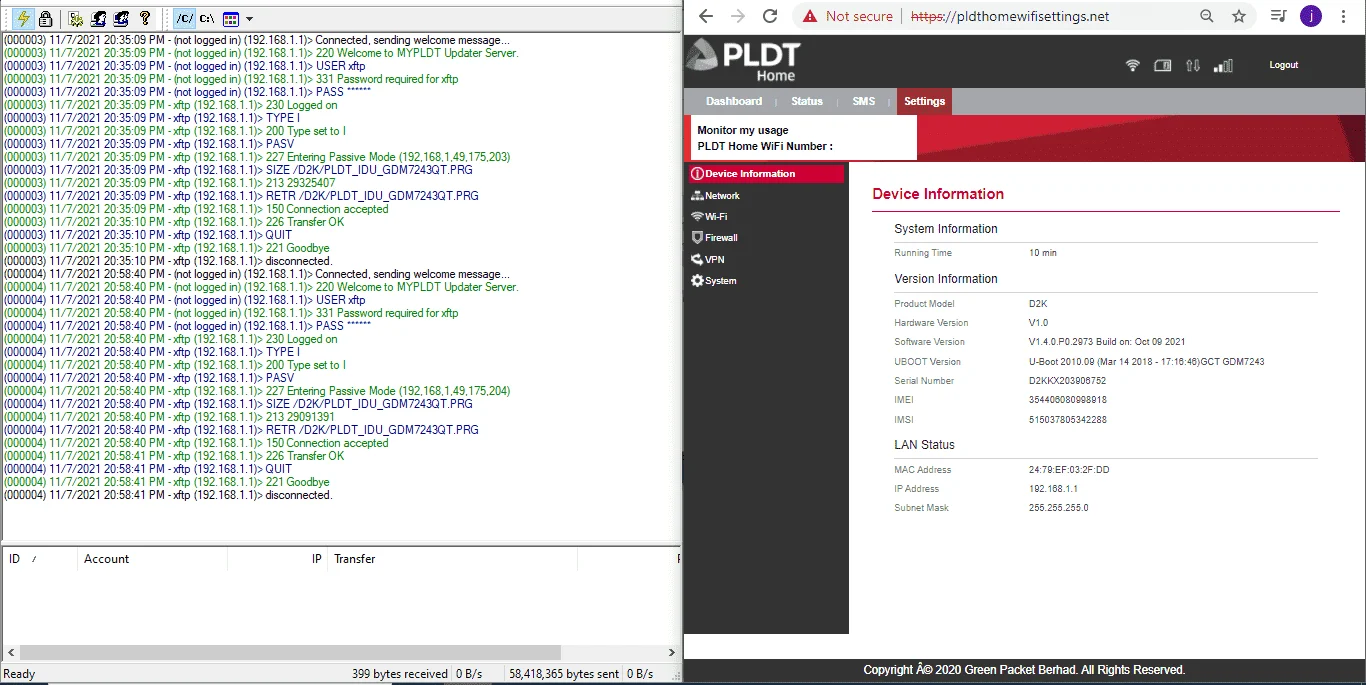Click the serial number D2KKX203906752
Screen dimensions: 1366x685
(1068, 381)
